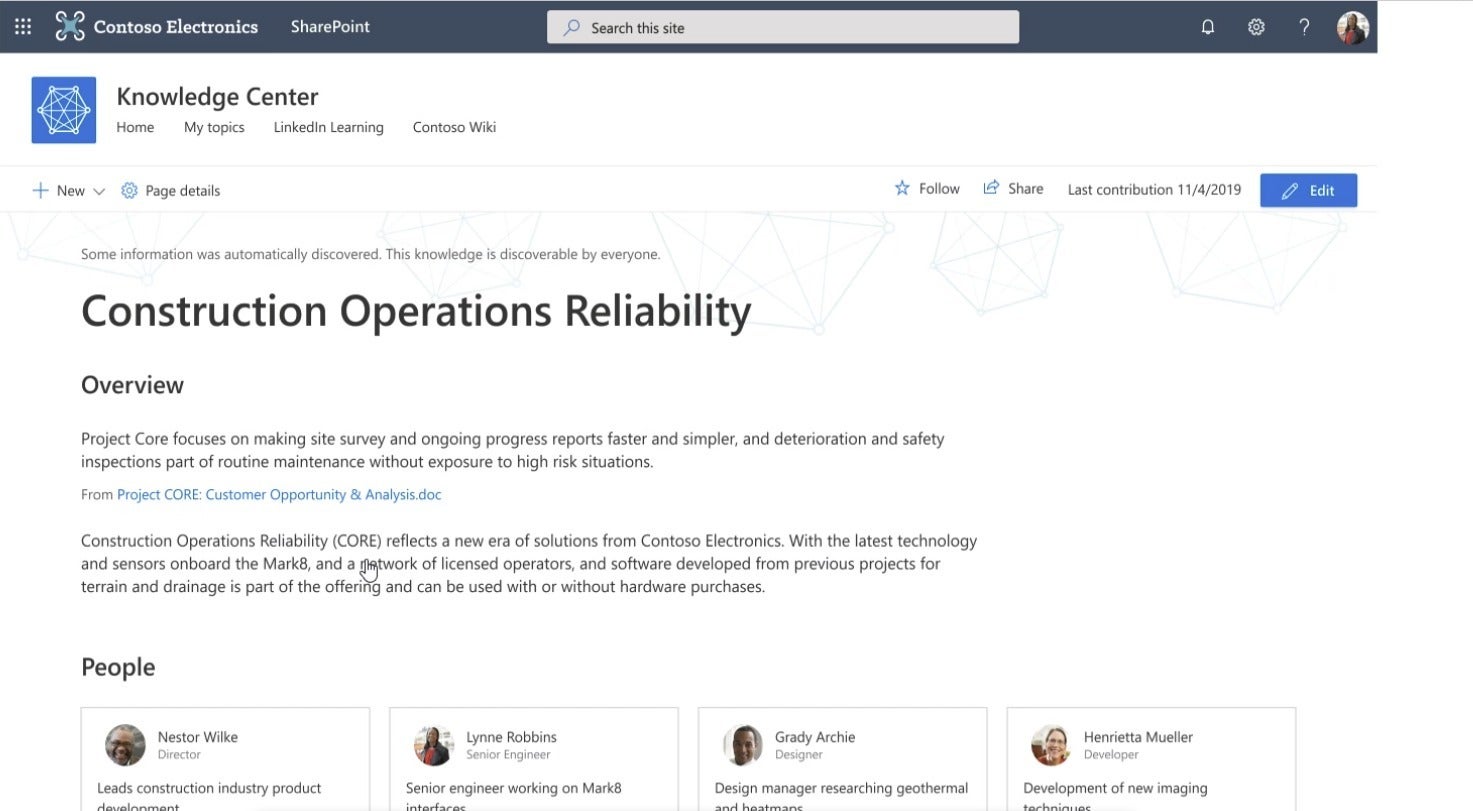Click the SharePoint header link
This screenshot has height=811, width=1473.
(x=330, y=27)
